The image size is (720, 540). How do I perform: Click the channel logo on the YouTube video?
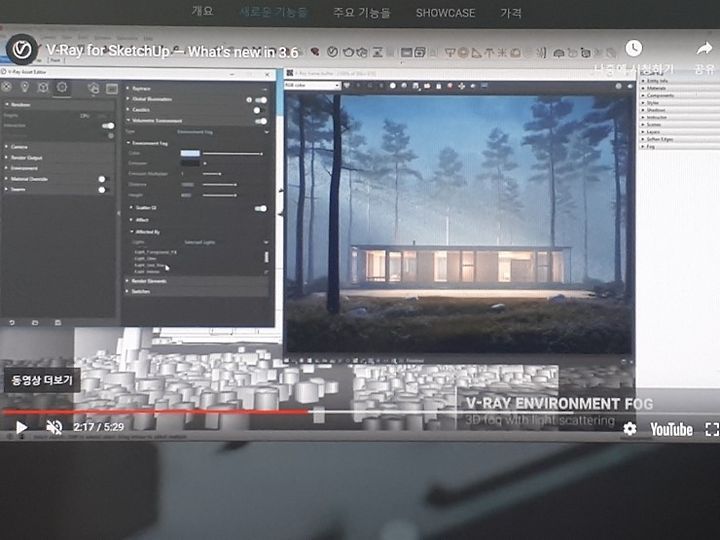coord(22,49)
